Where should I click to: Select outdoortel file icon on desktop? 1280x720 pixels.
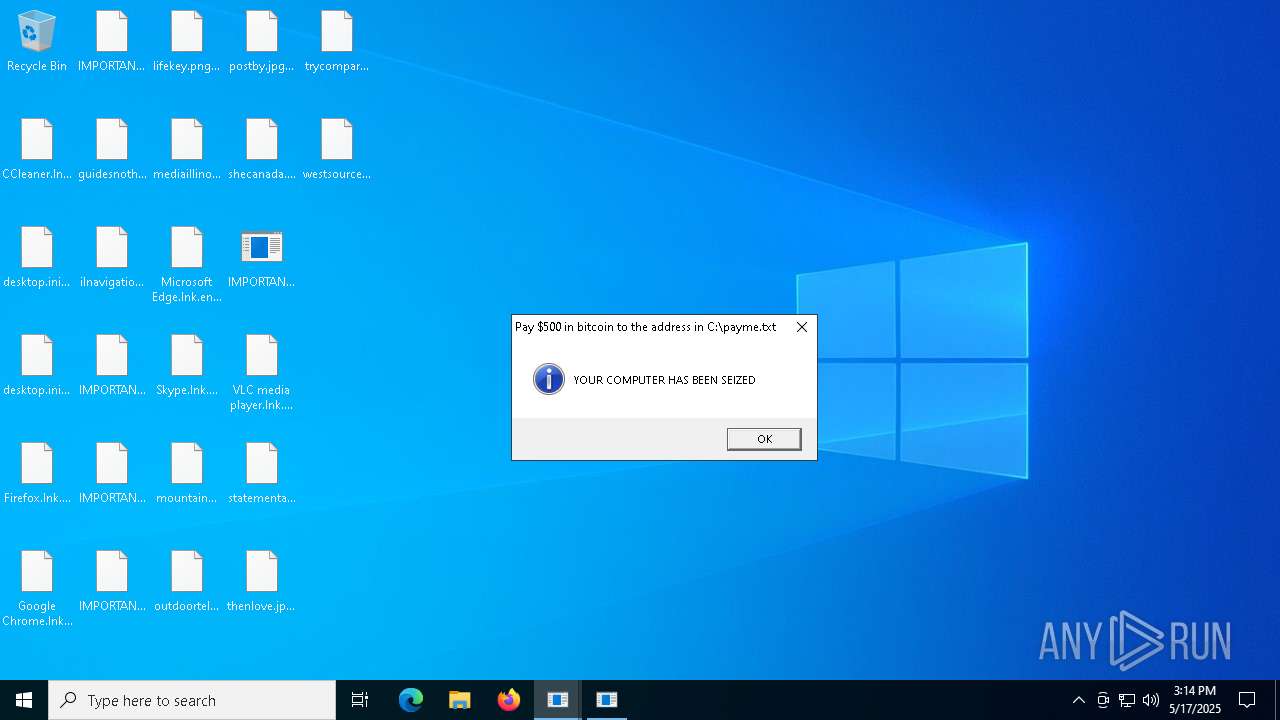click(x=187, y=582)
